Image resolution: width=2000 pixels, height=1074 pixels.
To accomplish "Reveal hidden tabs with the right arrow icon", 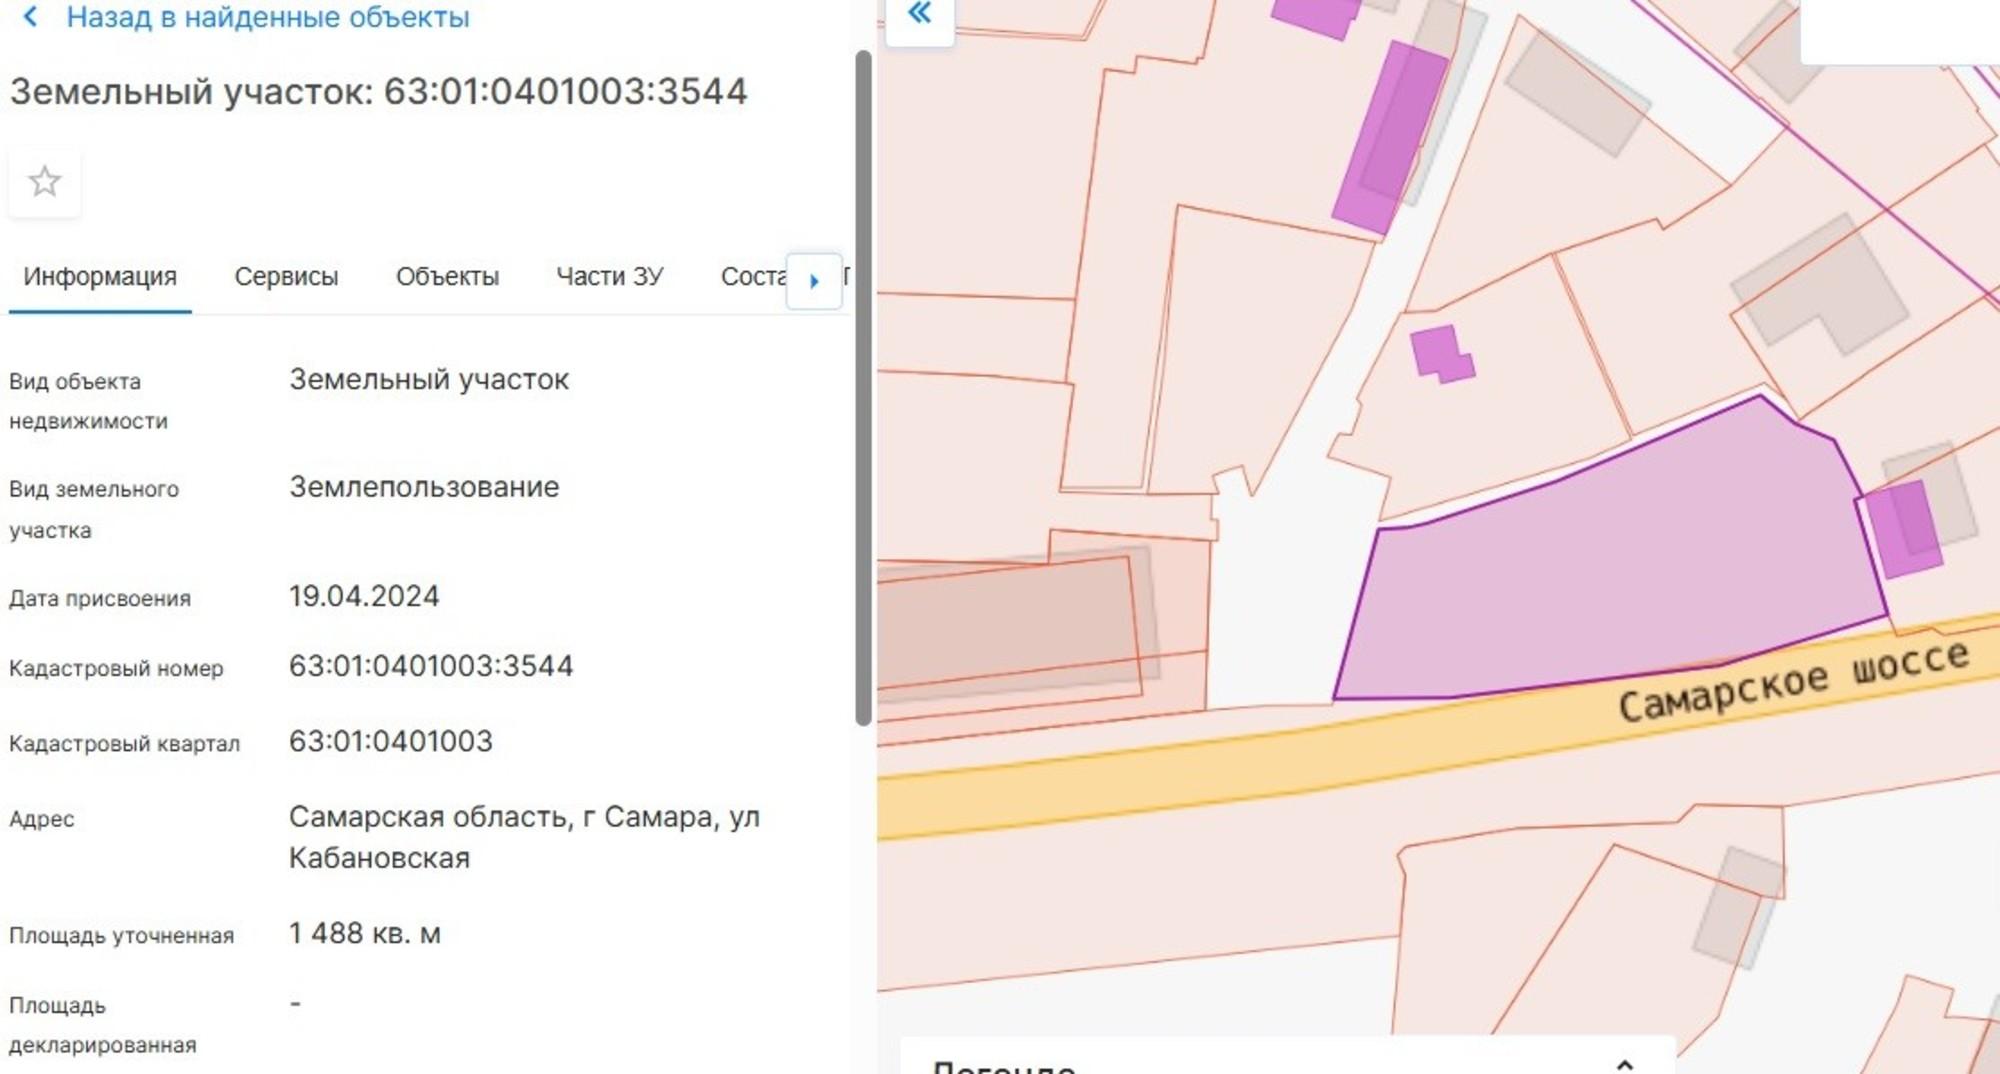I will pyautogui.click(x=815, y=281).
